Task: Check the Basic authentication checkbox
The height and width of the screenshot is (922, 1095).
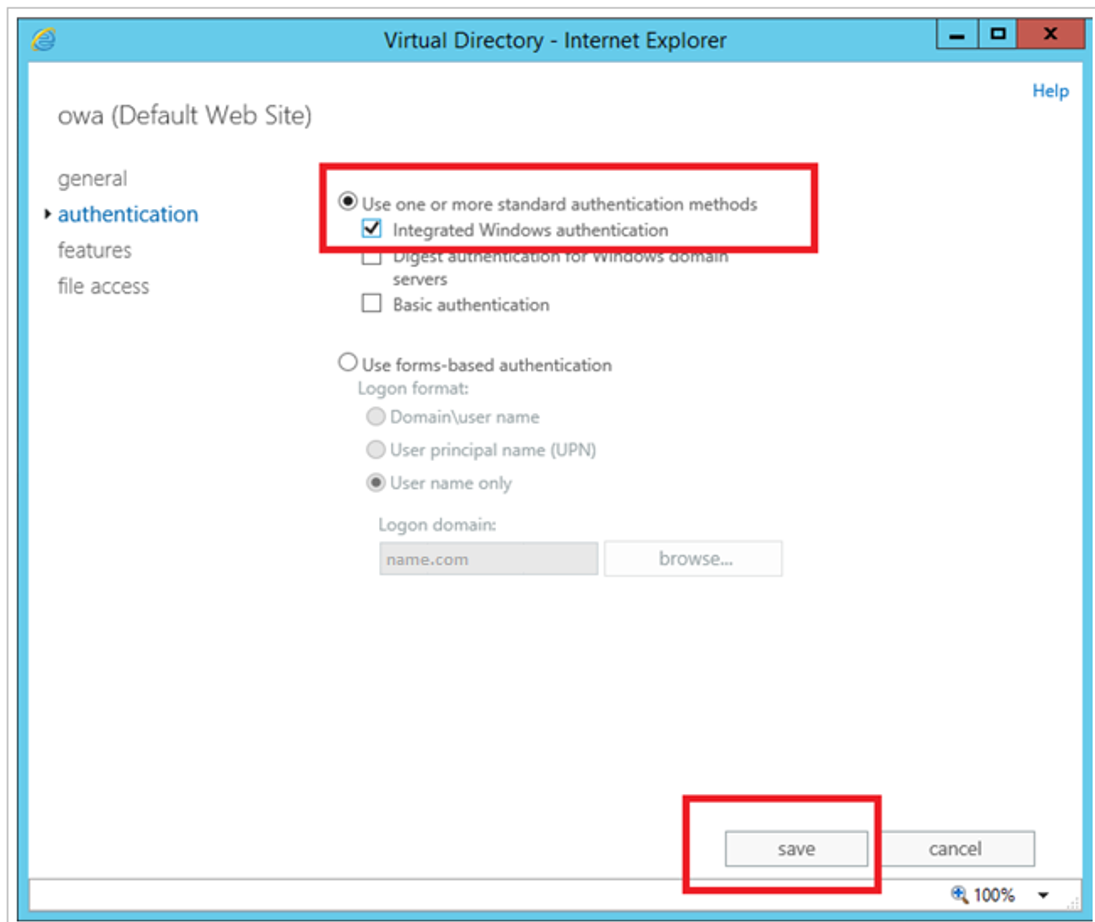Action: pyautogui.click(x=372, y=303)
